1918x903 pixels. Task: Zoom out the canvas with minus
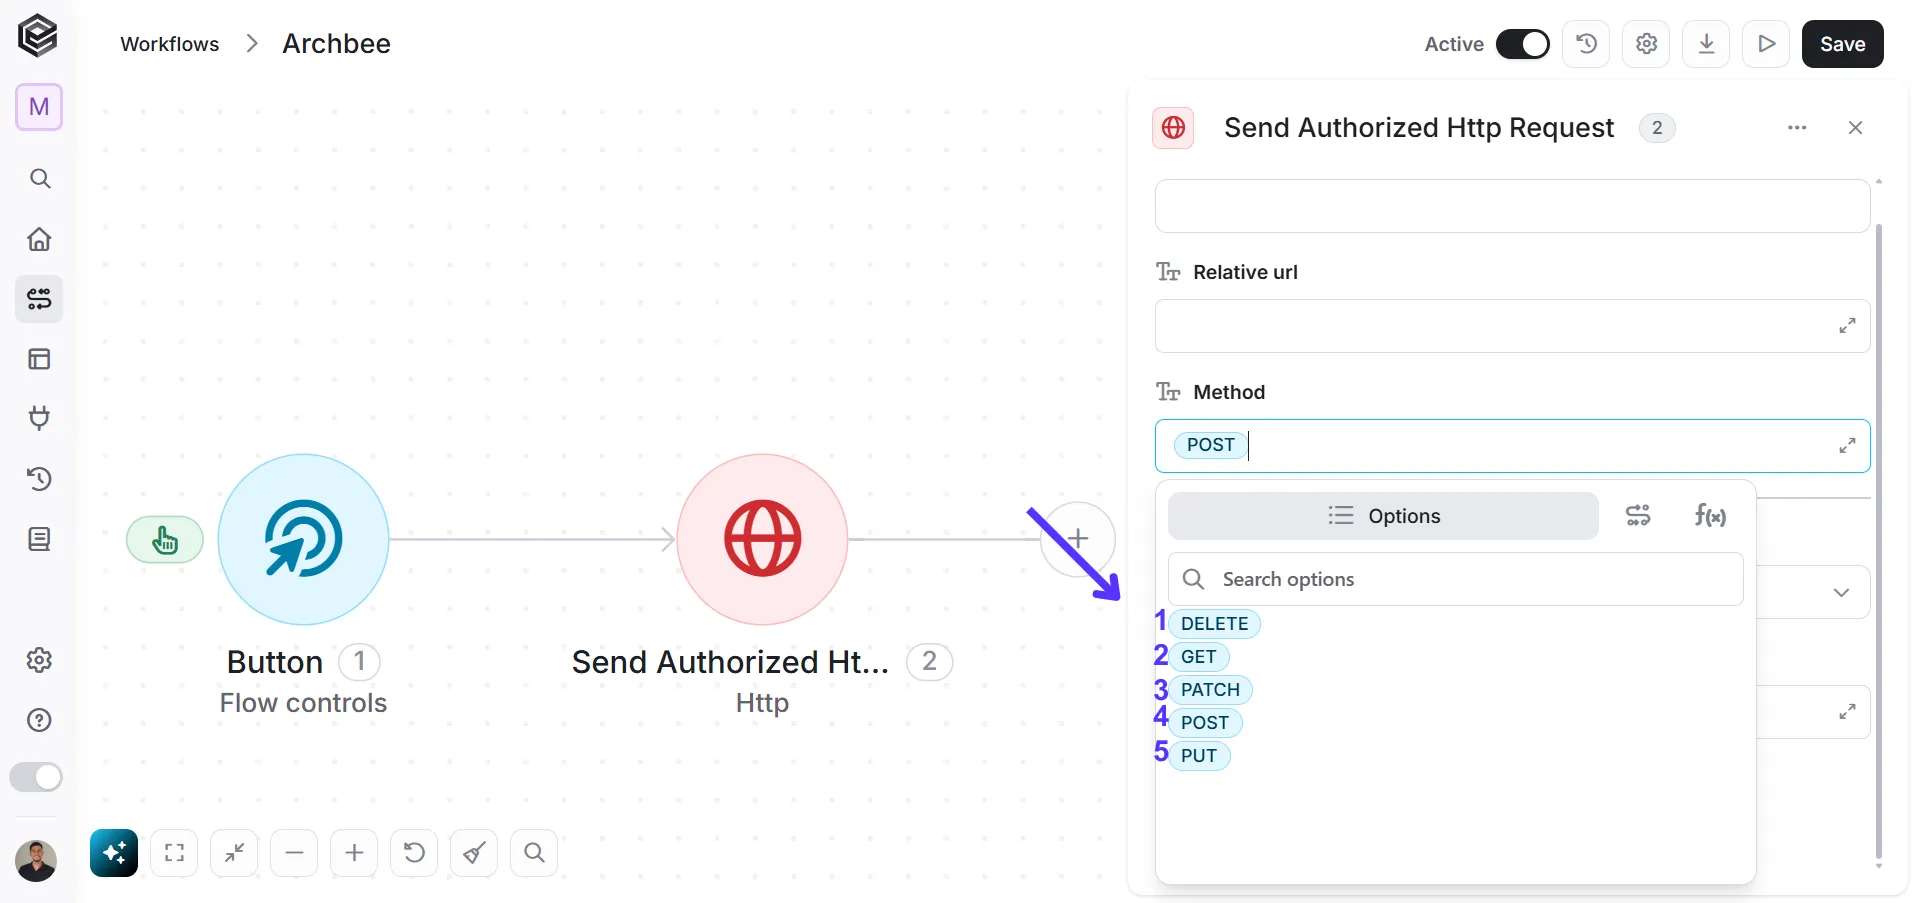(294, 853)
